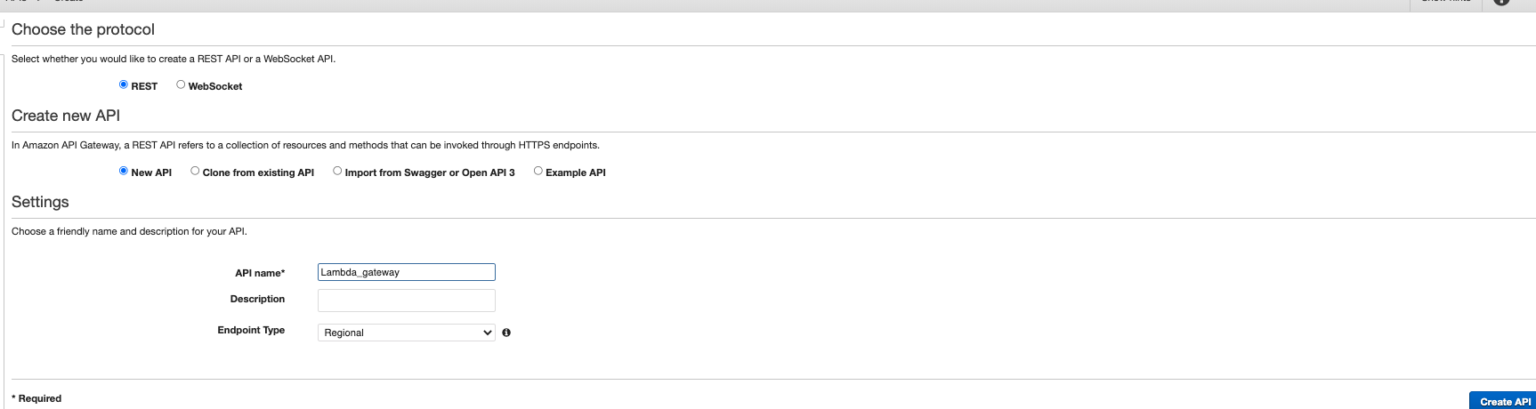Click the Create API button

pyautogui.click(x=1502, y=401)
